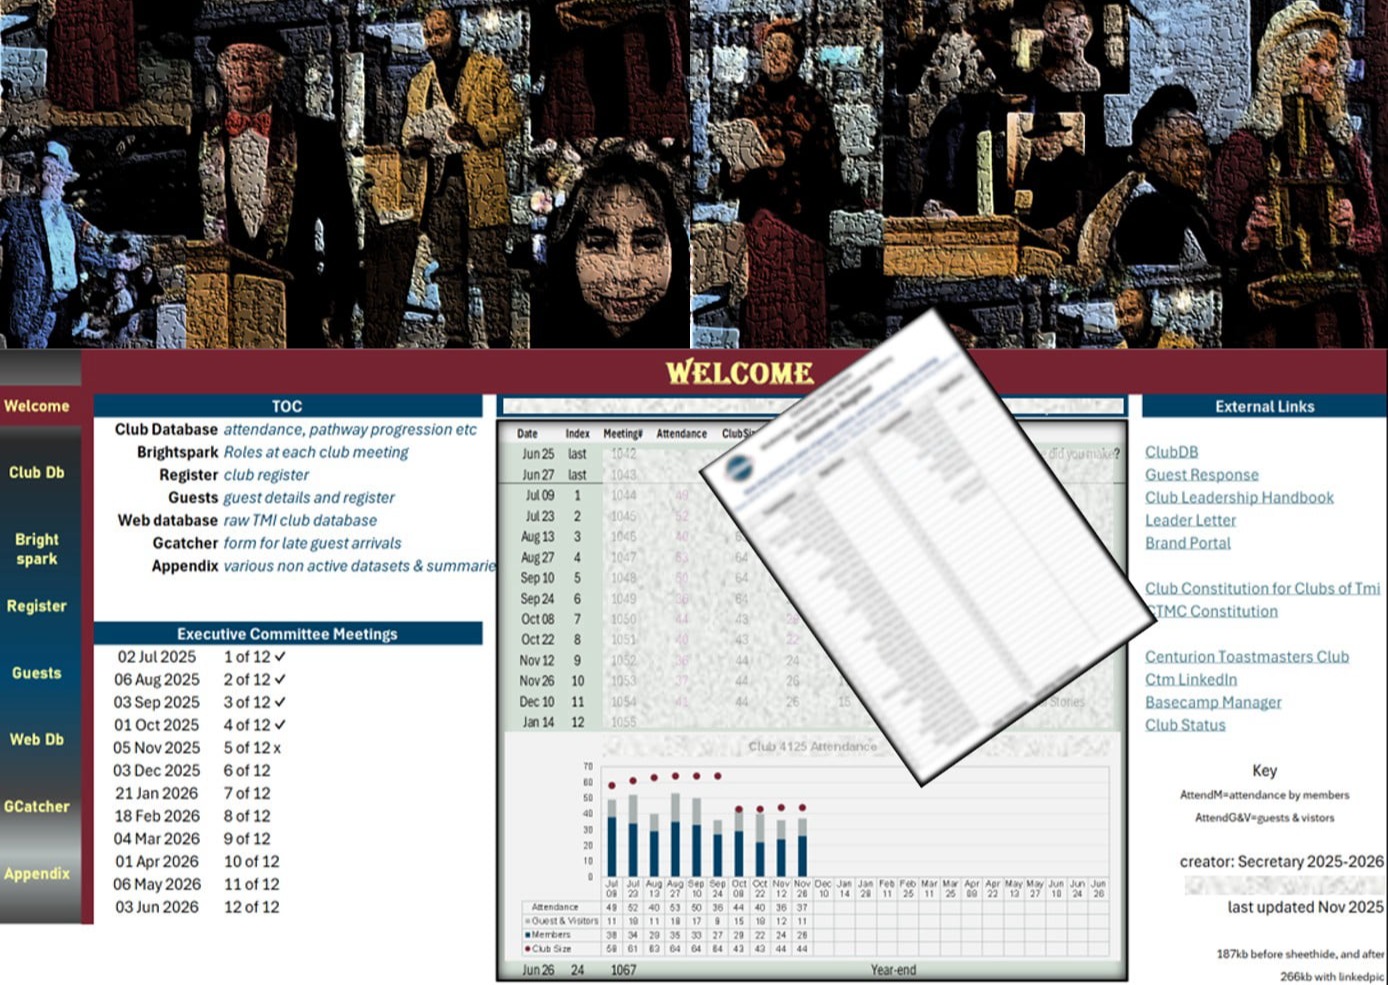The image size is (1388, 985).
Task: Follow the Guest Response link
Action: 1201,475
